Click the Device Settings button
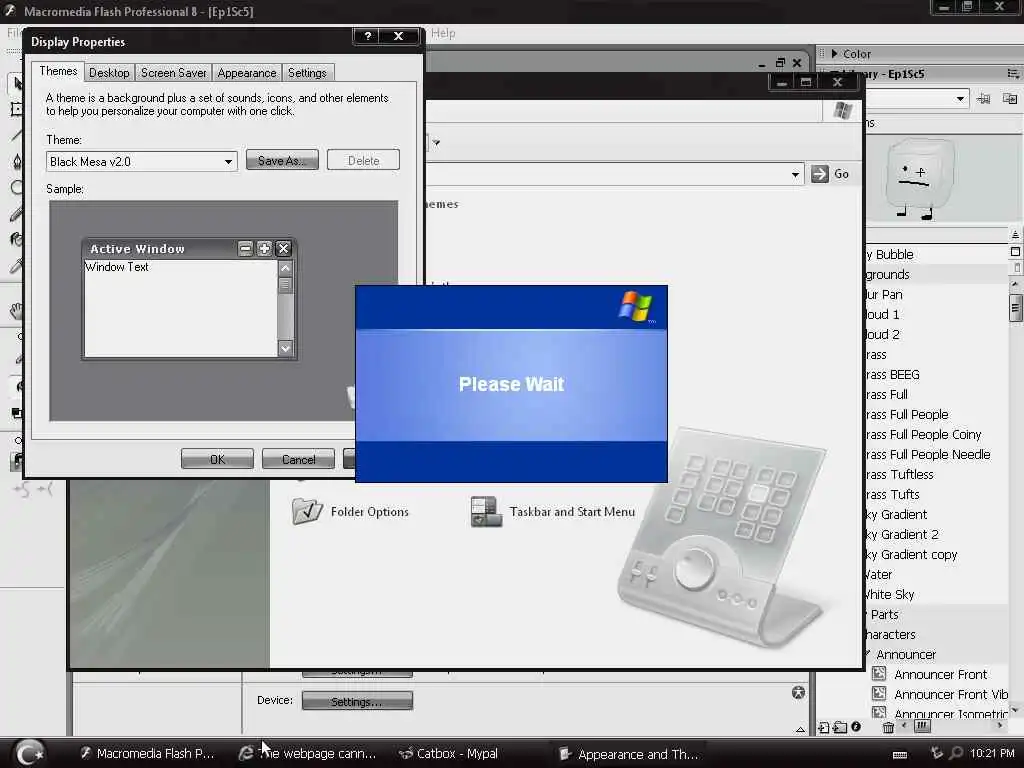Viewport: 1024px width, 768px height. (x=357, y=701)
